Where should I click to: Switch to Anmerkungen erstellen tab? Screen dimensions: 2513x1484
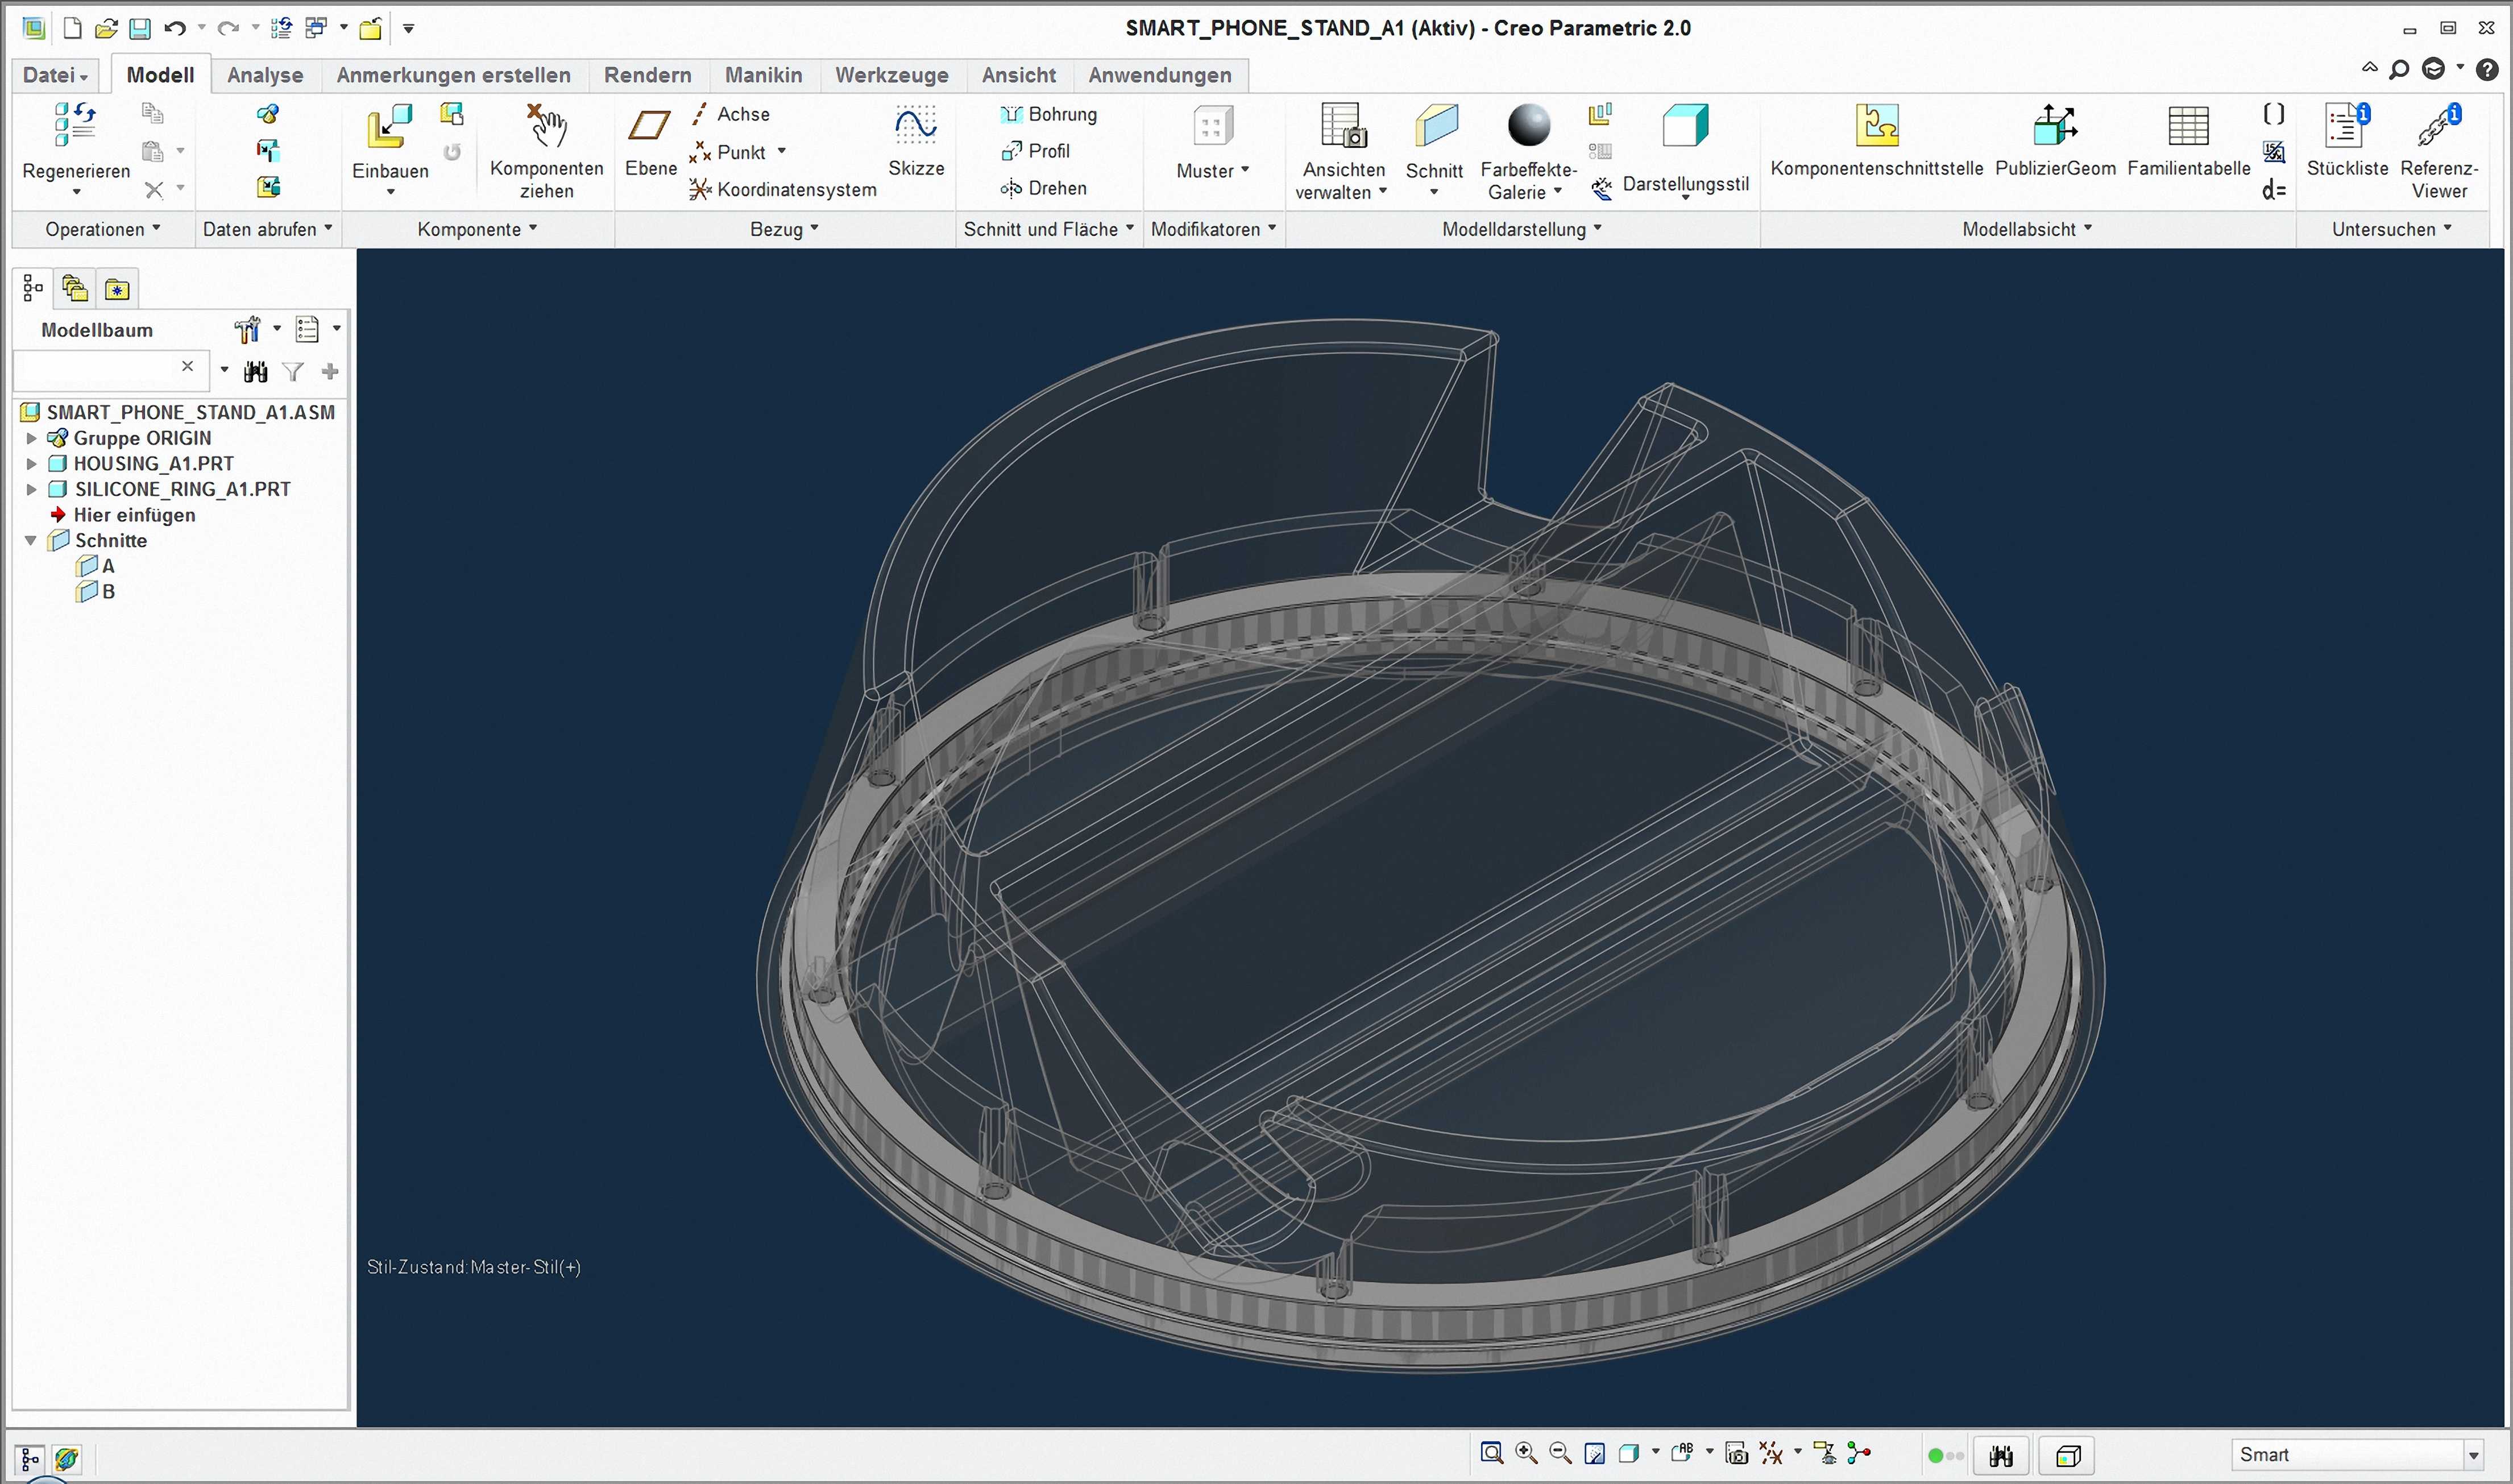point(453,75)
